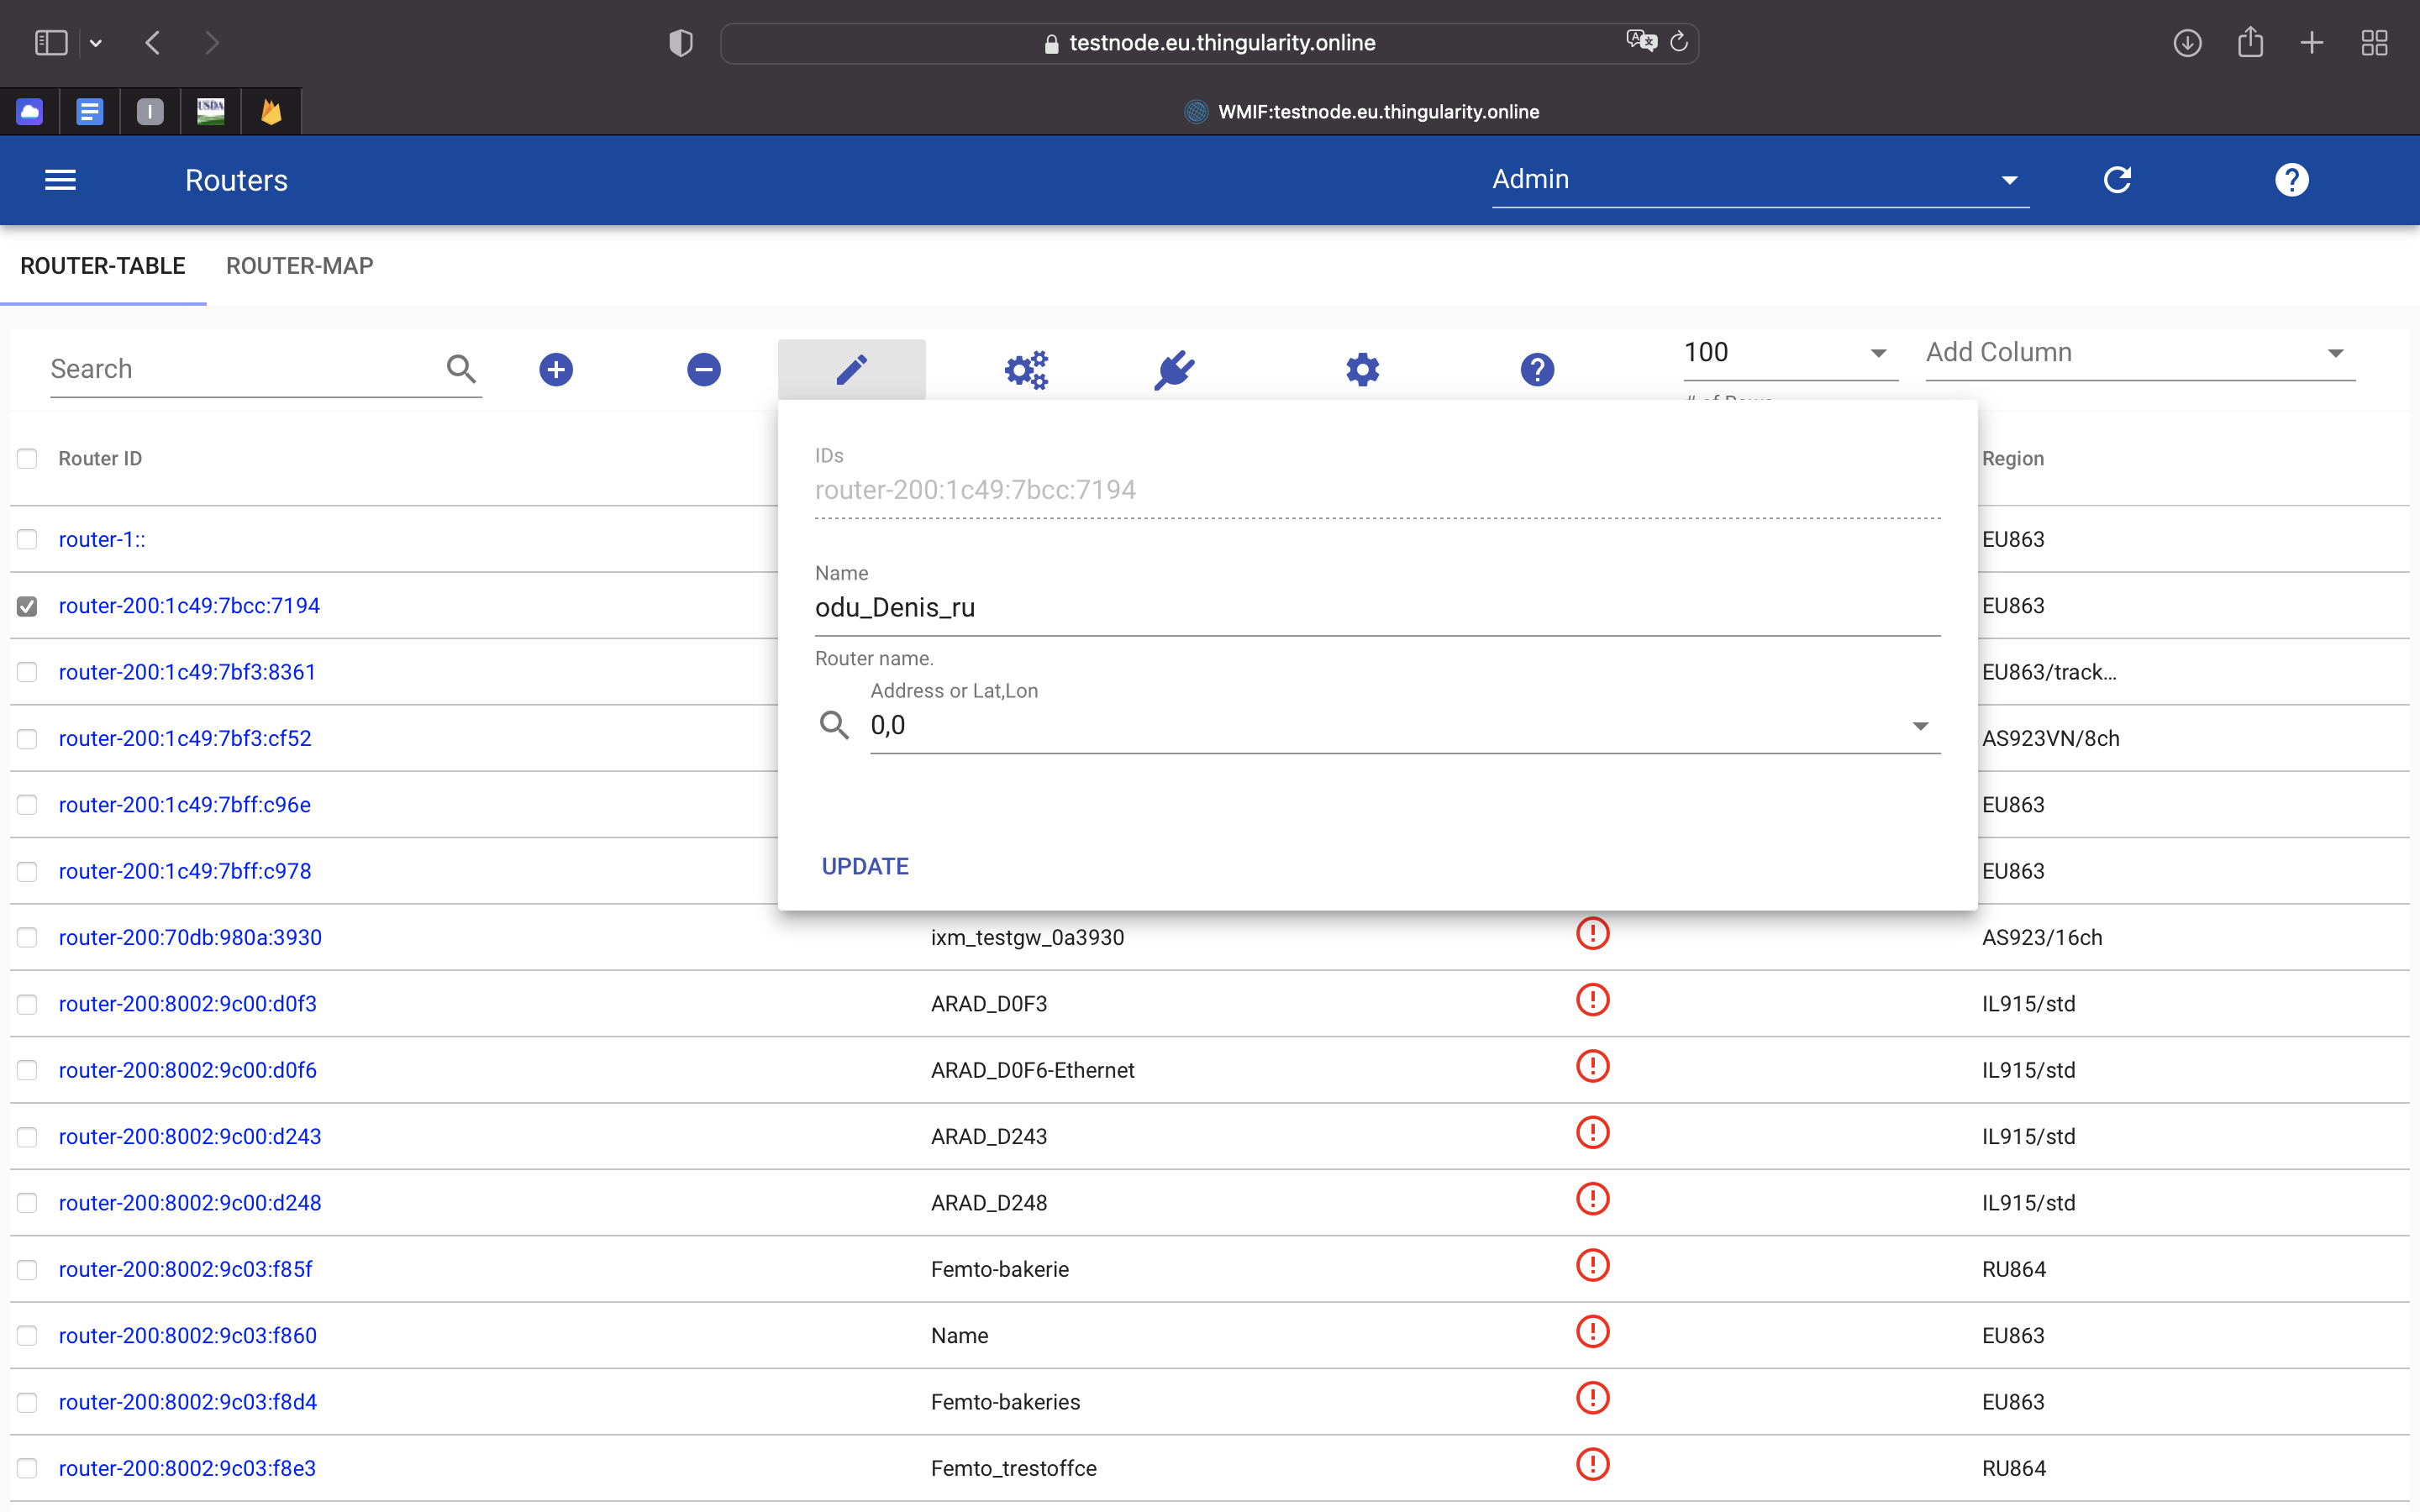Click the toolbar question mark help icon
This screenshot has height=1512, width=2420.
pyautogui.click(x=1537, y=369)
